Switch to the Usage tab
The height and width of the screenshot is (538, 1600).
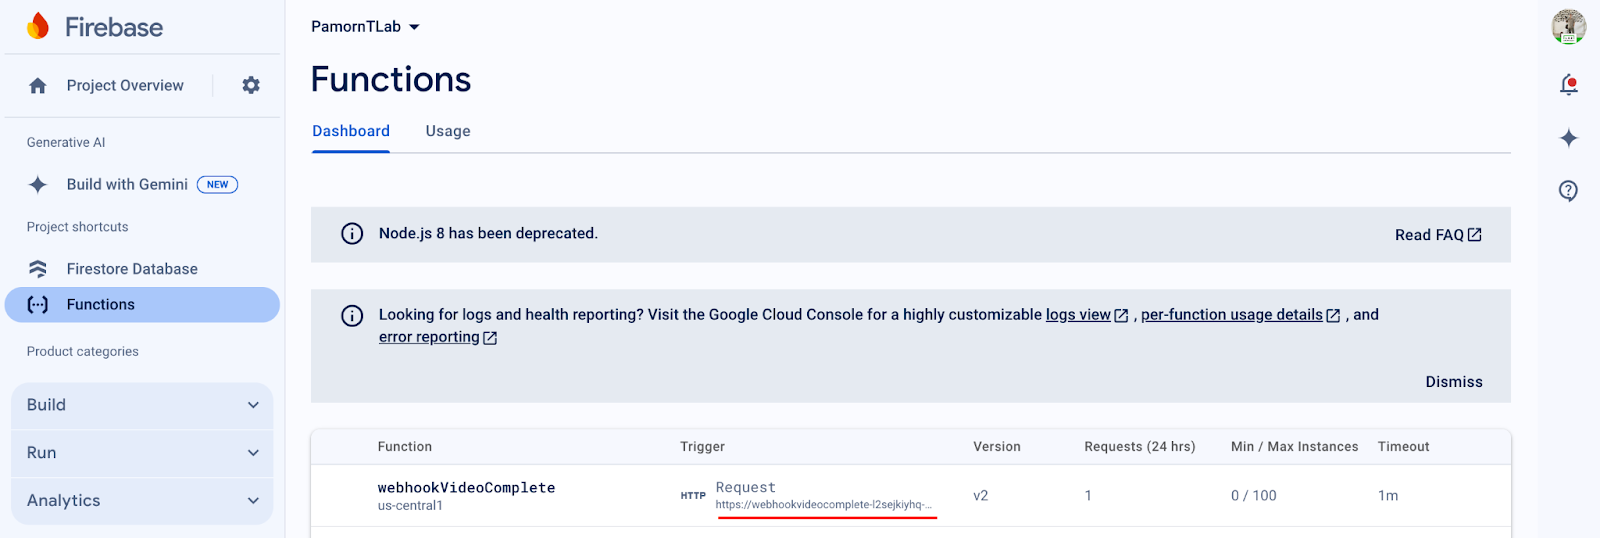(x=448, y=131)
